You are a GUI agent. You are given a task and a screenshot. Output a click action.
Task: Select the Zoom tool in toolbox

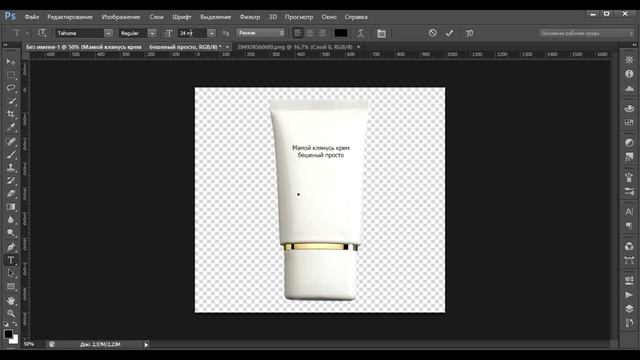point(11,313)
